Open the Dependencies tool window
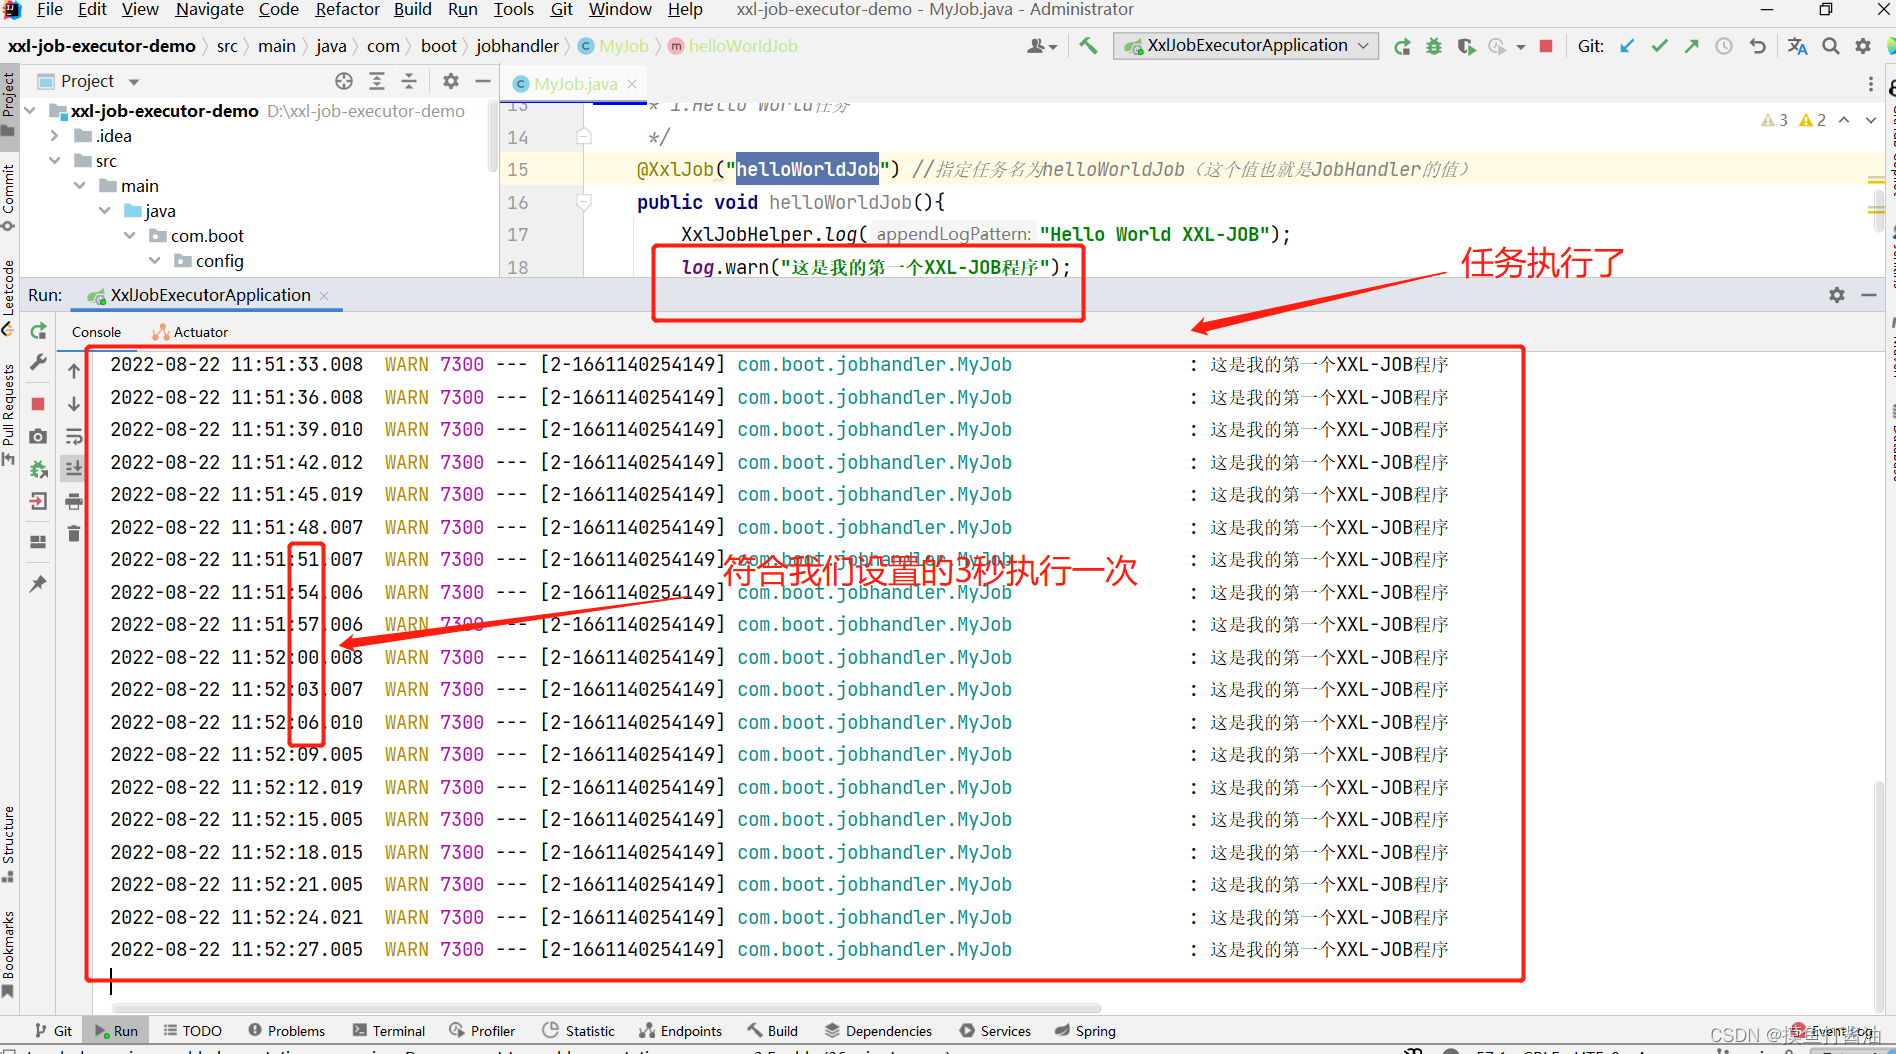Image resolution: width=1896 pixels, height=1054 pixels. tap(878, 1031)
